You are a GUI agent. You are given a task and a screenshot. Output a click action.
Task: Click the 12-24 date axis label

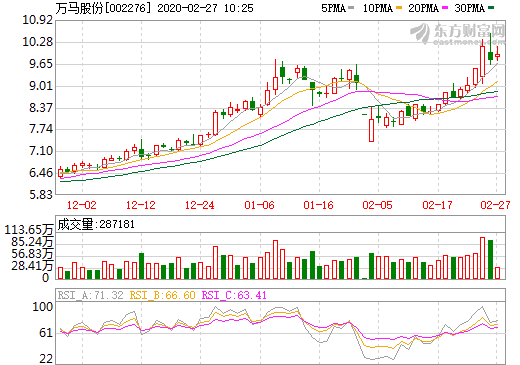click(x=200, y=205)
